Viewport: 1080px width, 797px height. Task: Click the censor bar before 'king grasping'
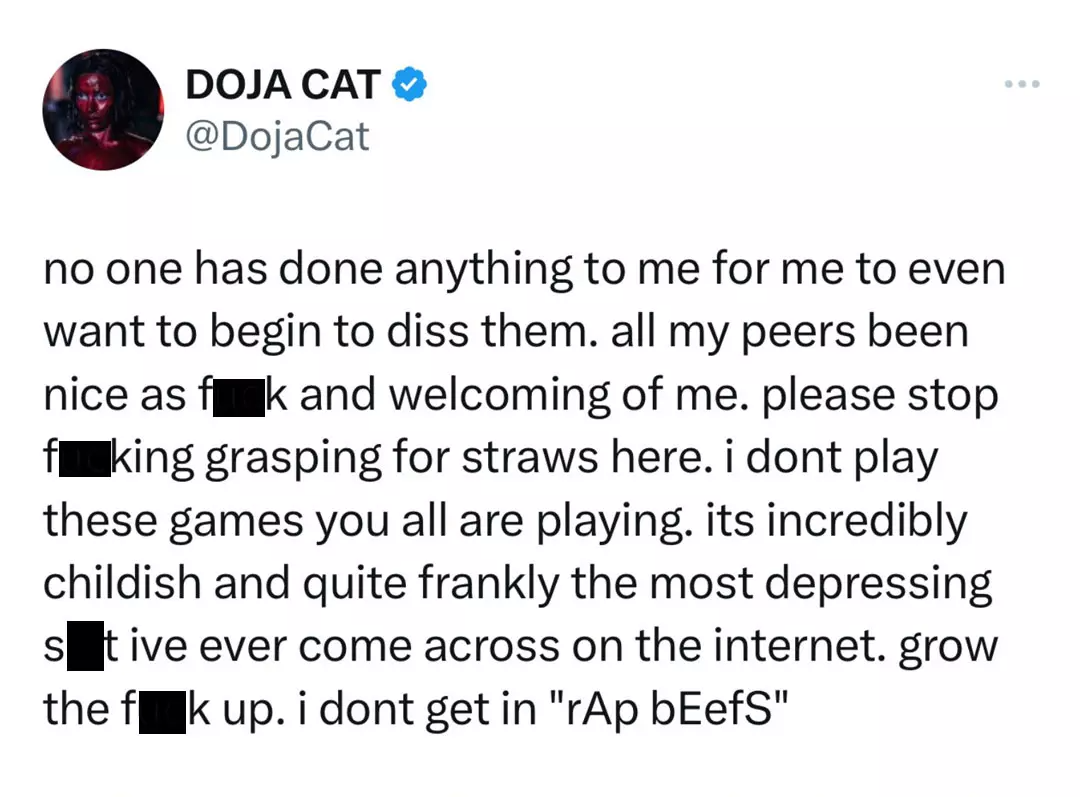(x=85, y=458)
